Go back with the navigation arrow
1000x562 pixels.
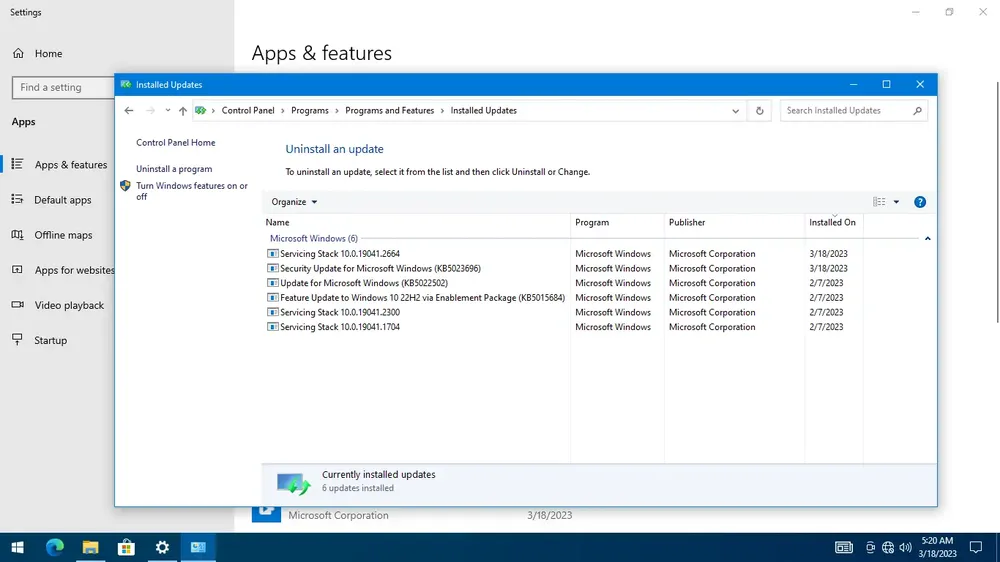tap(129, 110)
